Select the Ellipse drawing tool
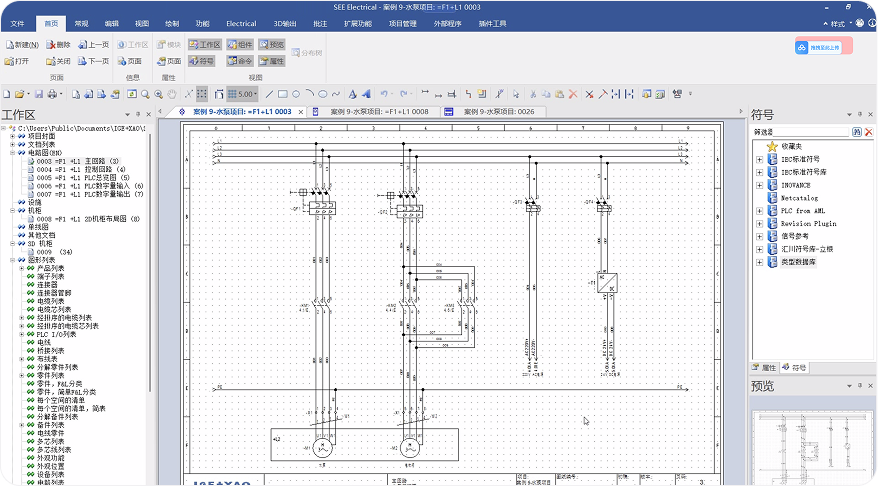 (x=323, y=94)
